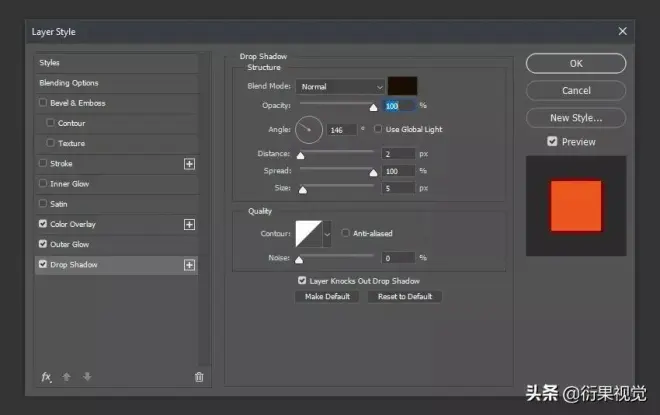Click the move effect down arrow
The width and height of the screenshot is (660, 415).
[x=87, y=377]
